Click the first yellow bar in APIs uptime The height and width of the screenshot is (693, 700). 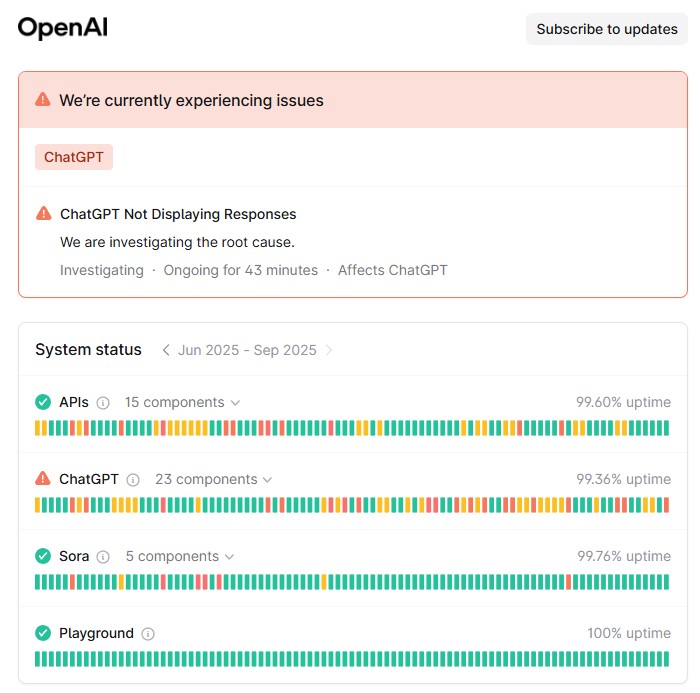[38, 428]
